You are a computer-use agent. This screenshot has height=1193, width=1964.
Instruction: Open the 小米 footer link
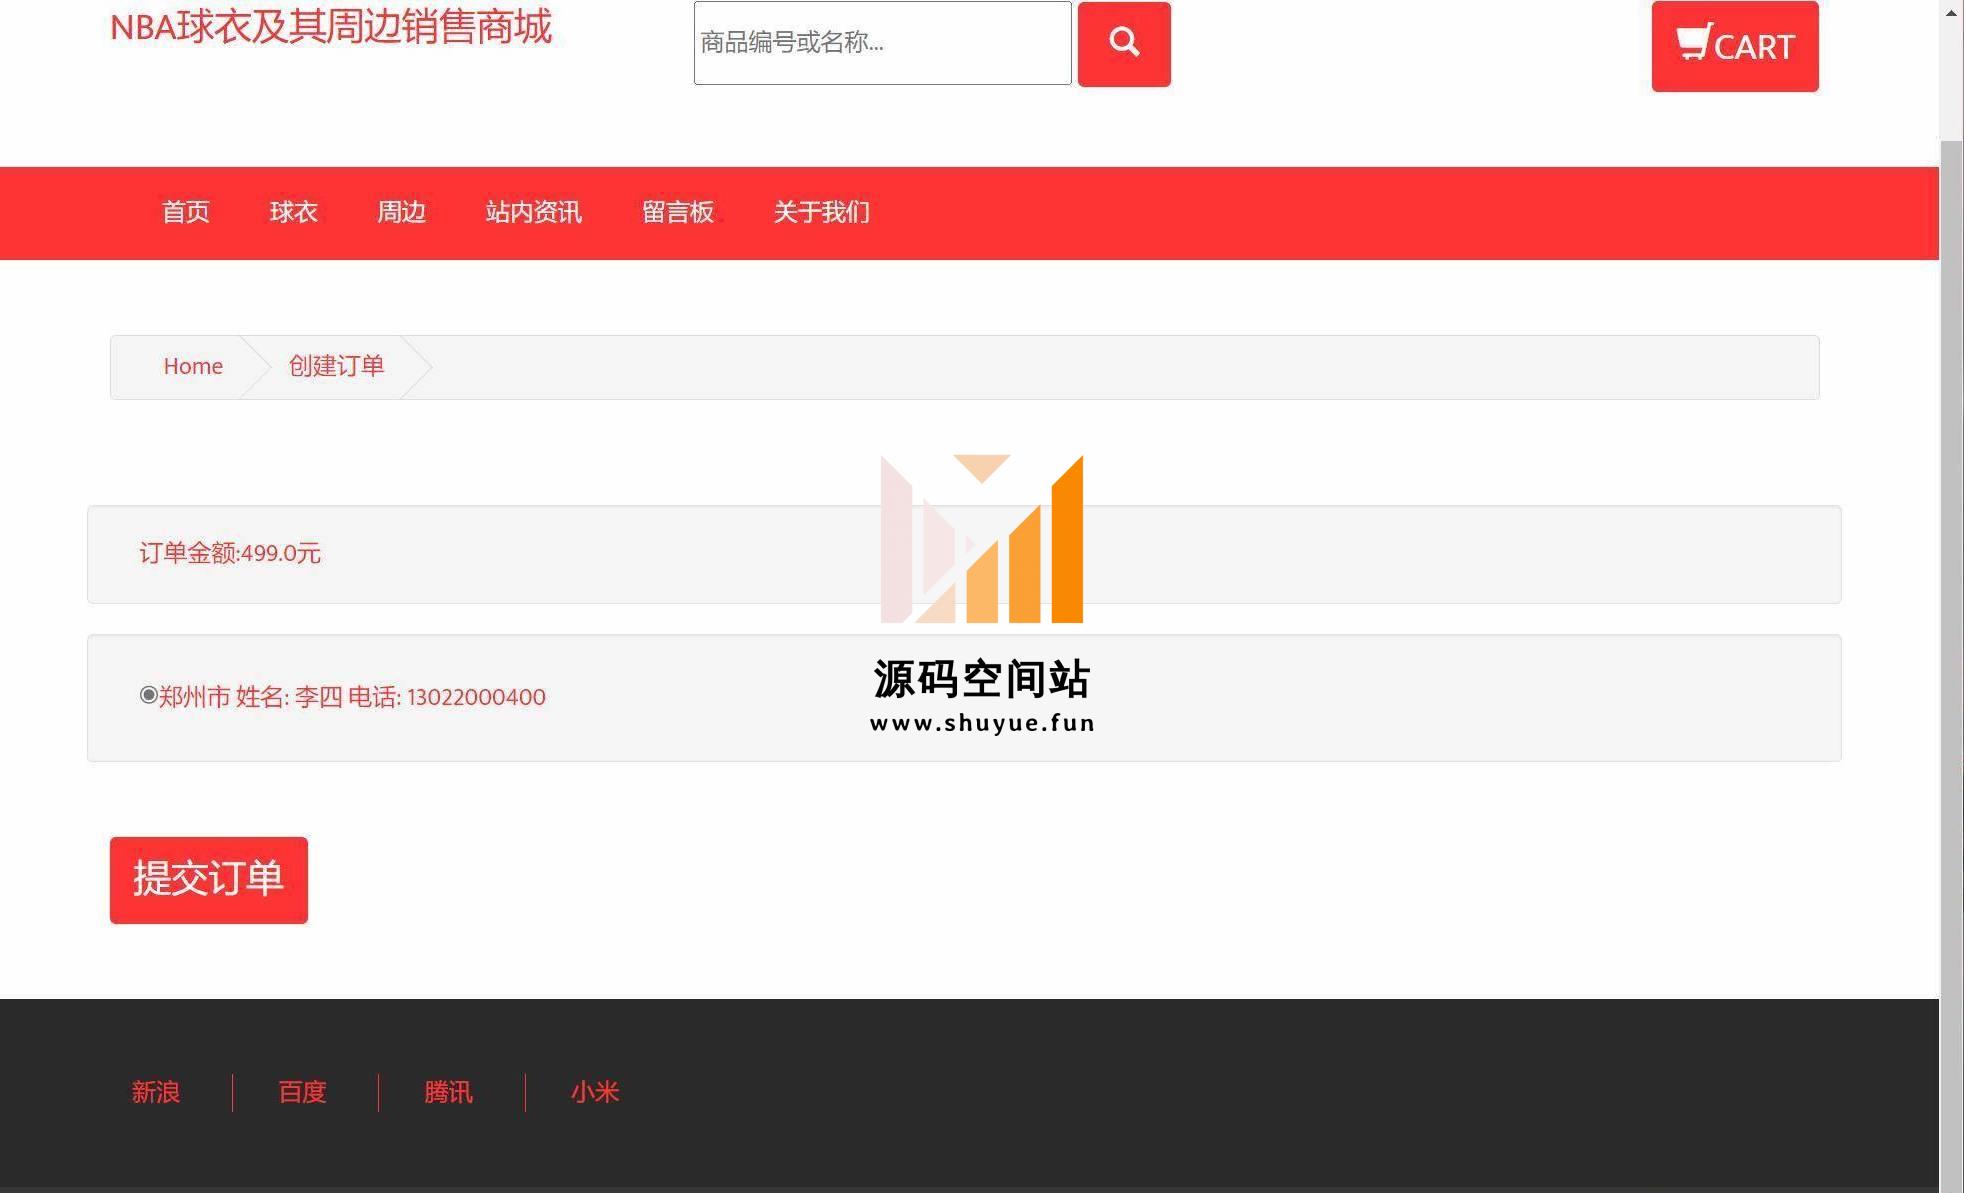click(x=595, y=1092)
